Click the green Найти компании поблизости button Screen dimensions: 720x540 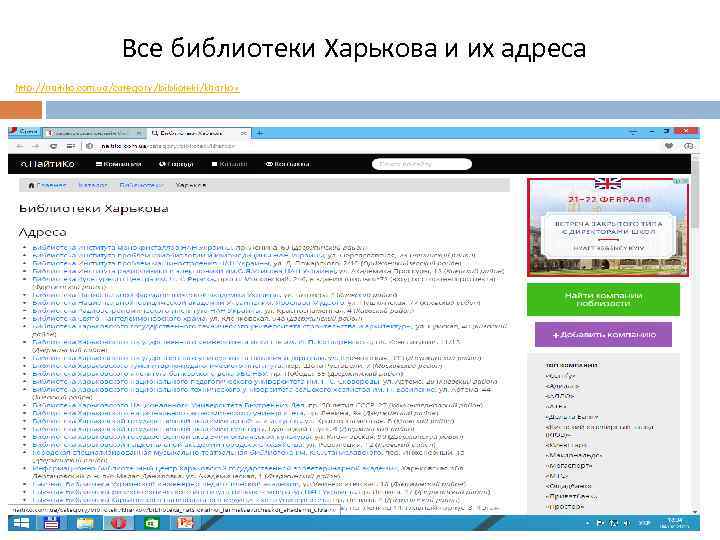603,299
